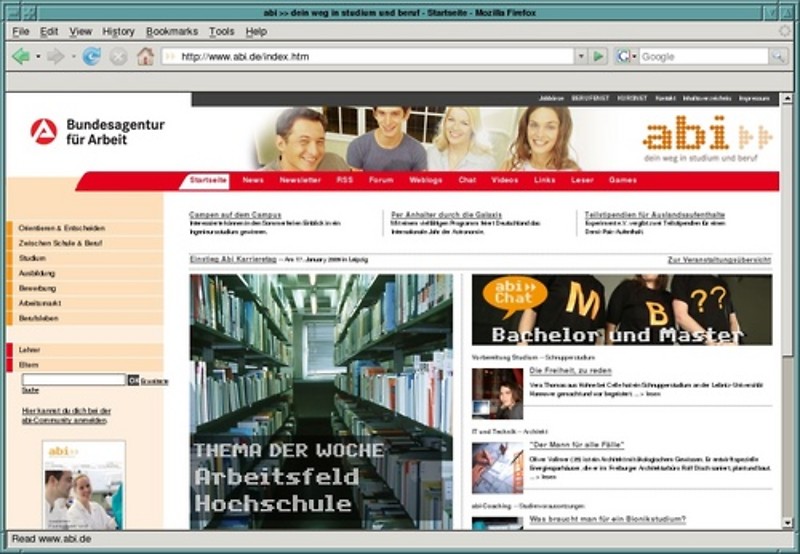Click the activity throbber by the menu bar
Image resolution: width=800 pixels, height=554 pixels.
click(x=784, y=31)
